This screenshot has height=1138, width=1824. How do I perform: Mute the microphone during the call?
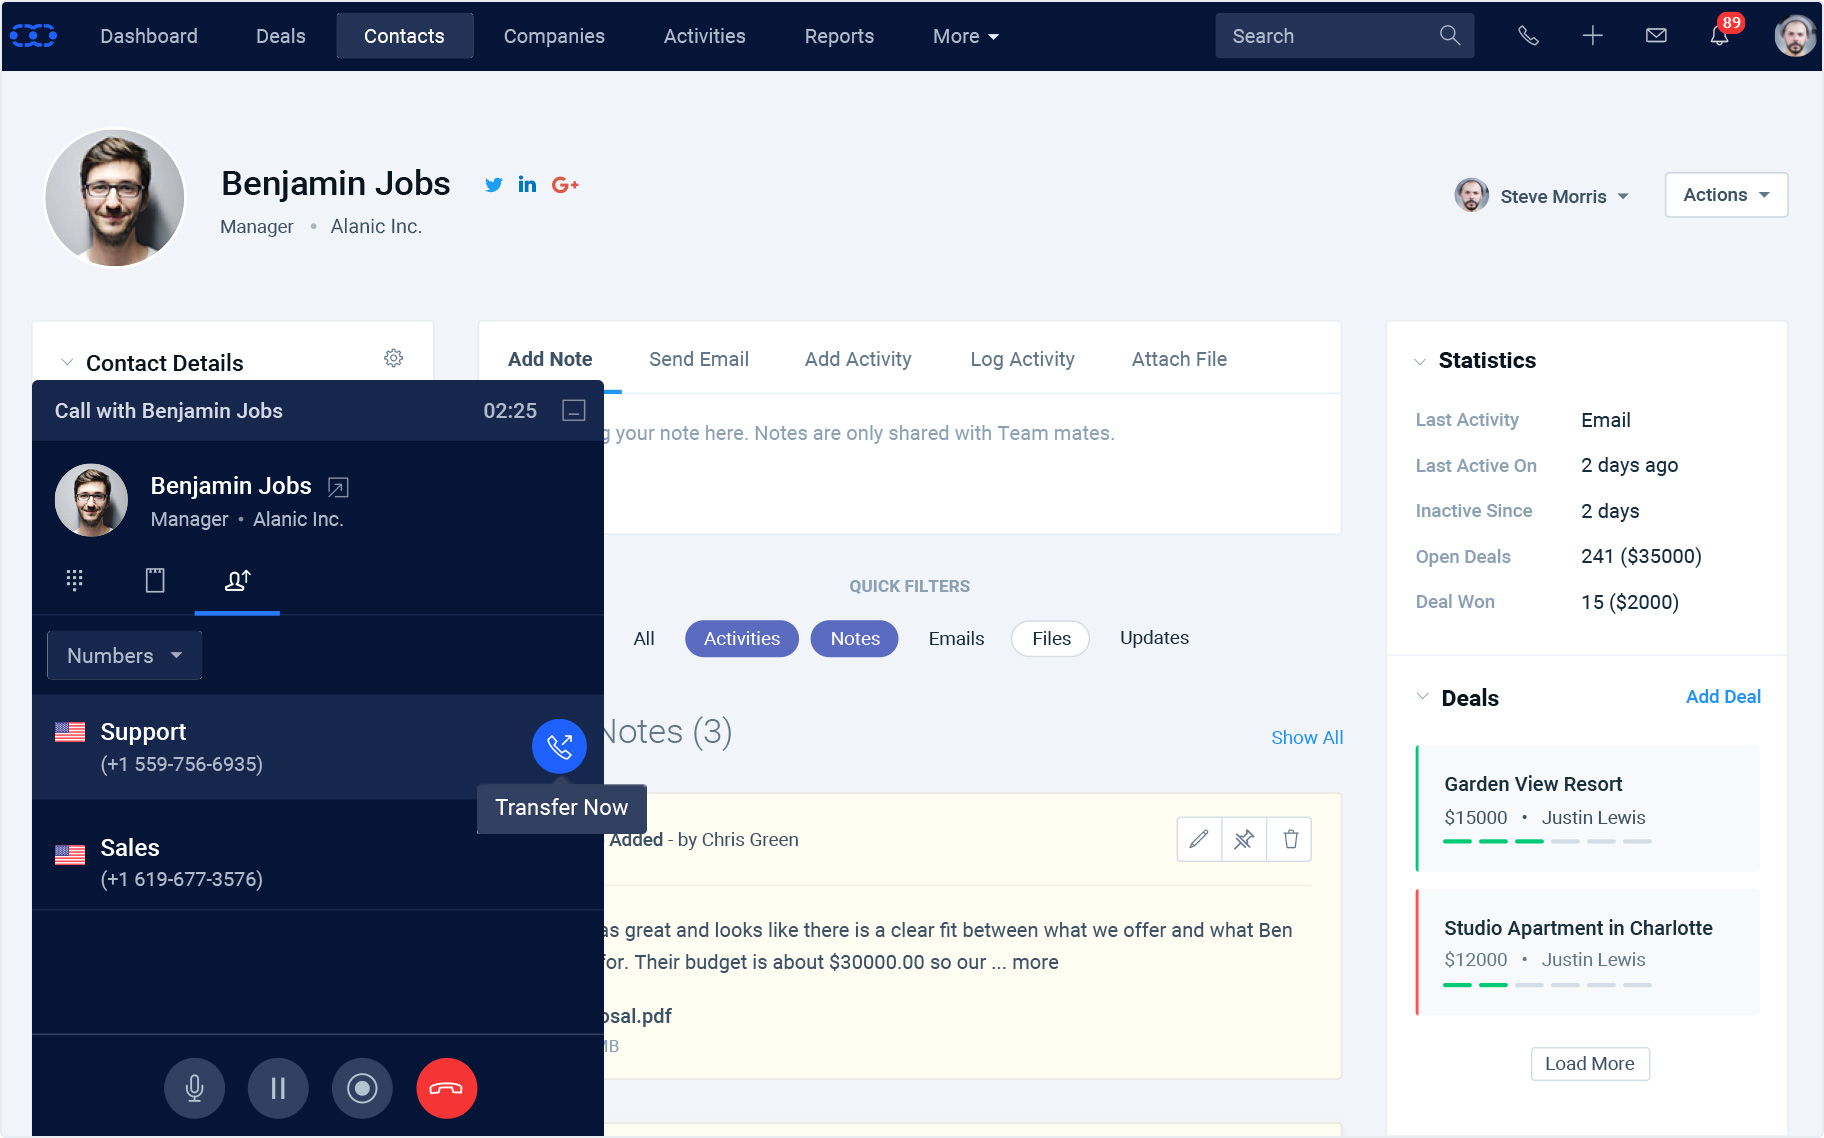[194, 1088]
